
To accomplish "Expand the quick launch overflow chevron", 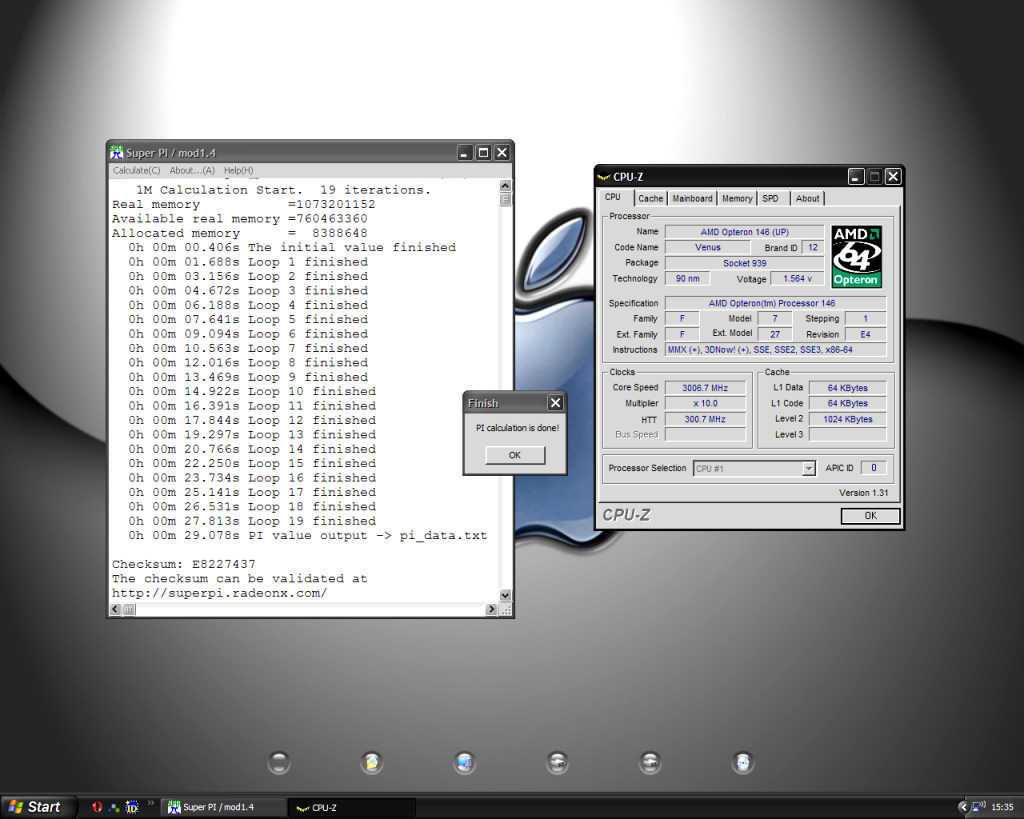I will [151, 803].
